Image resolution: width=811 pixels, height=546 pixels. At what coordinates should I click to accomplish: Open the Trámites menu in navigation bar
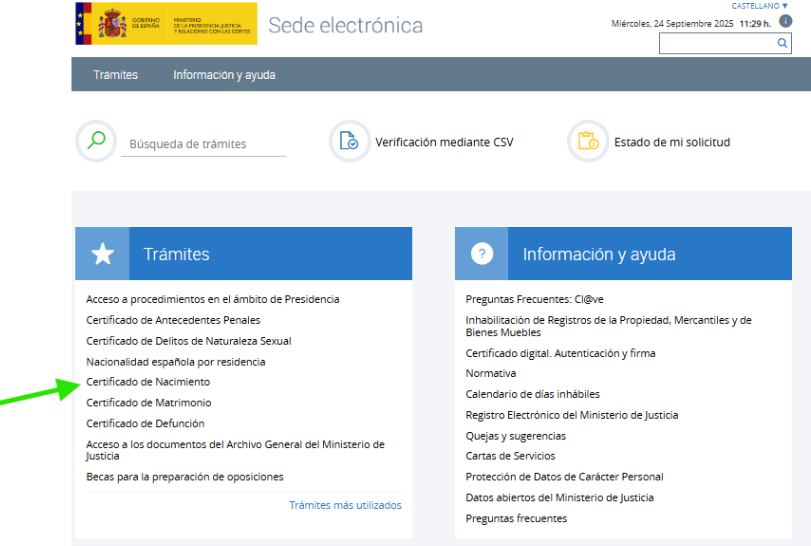115,75
